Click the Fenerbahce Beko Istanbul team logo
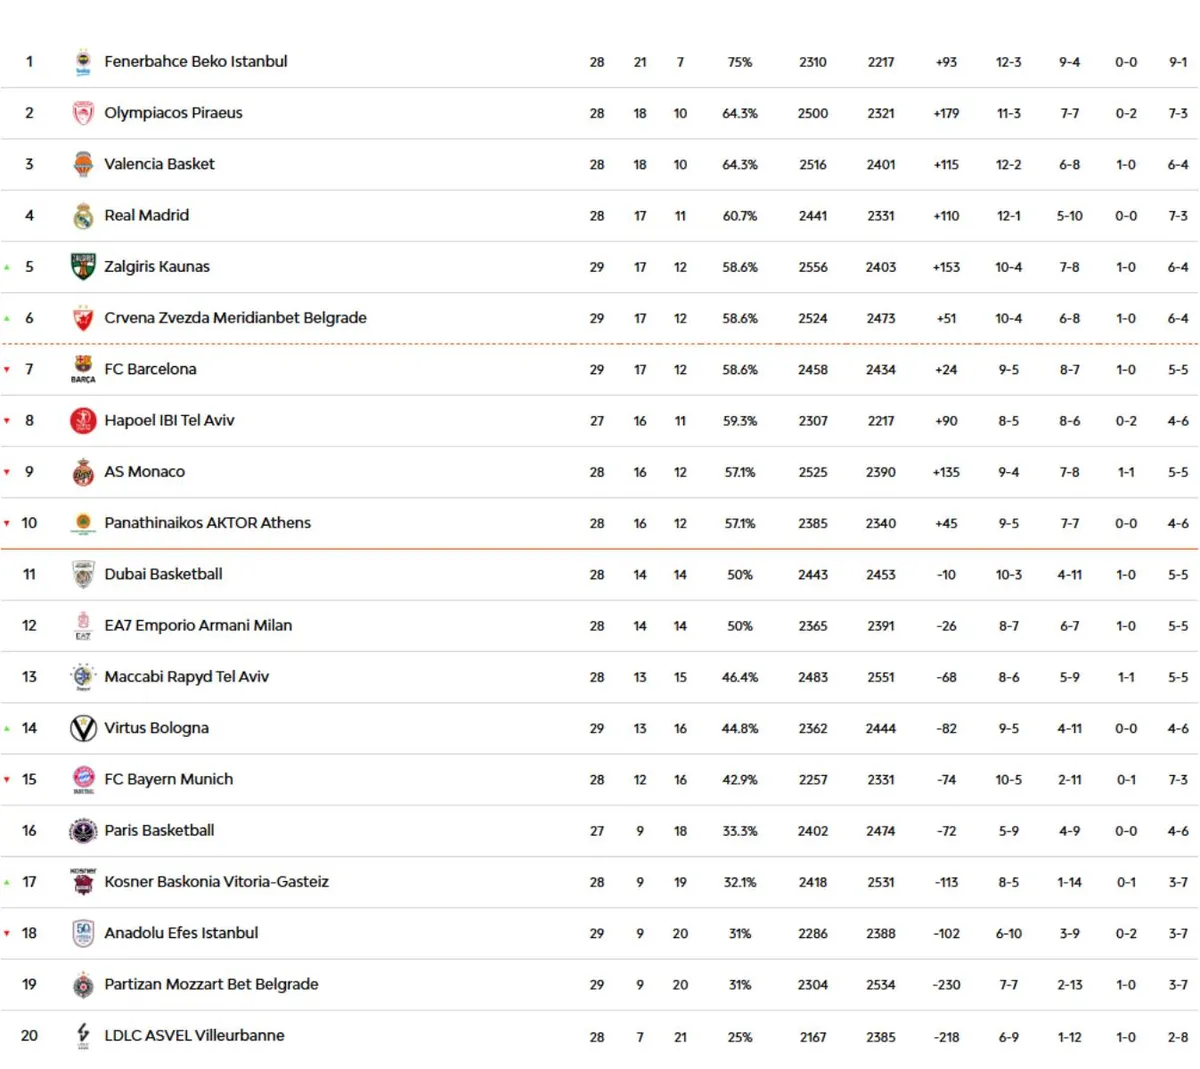Image resolution: width=1200 pixels, height=1069 pixels. 83,62
